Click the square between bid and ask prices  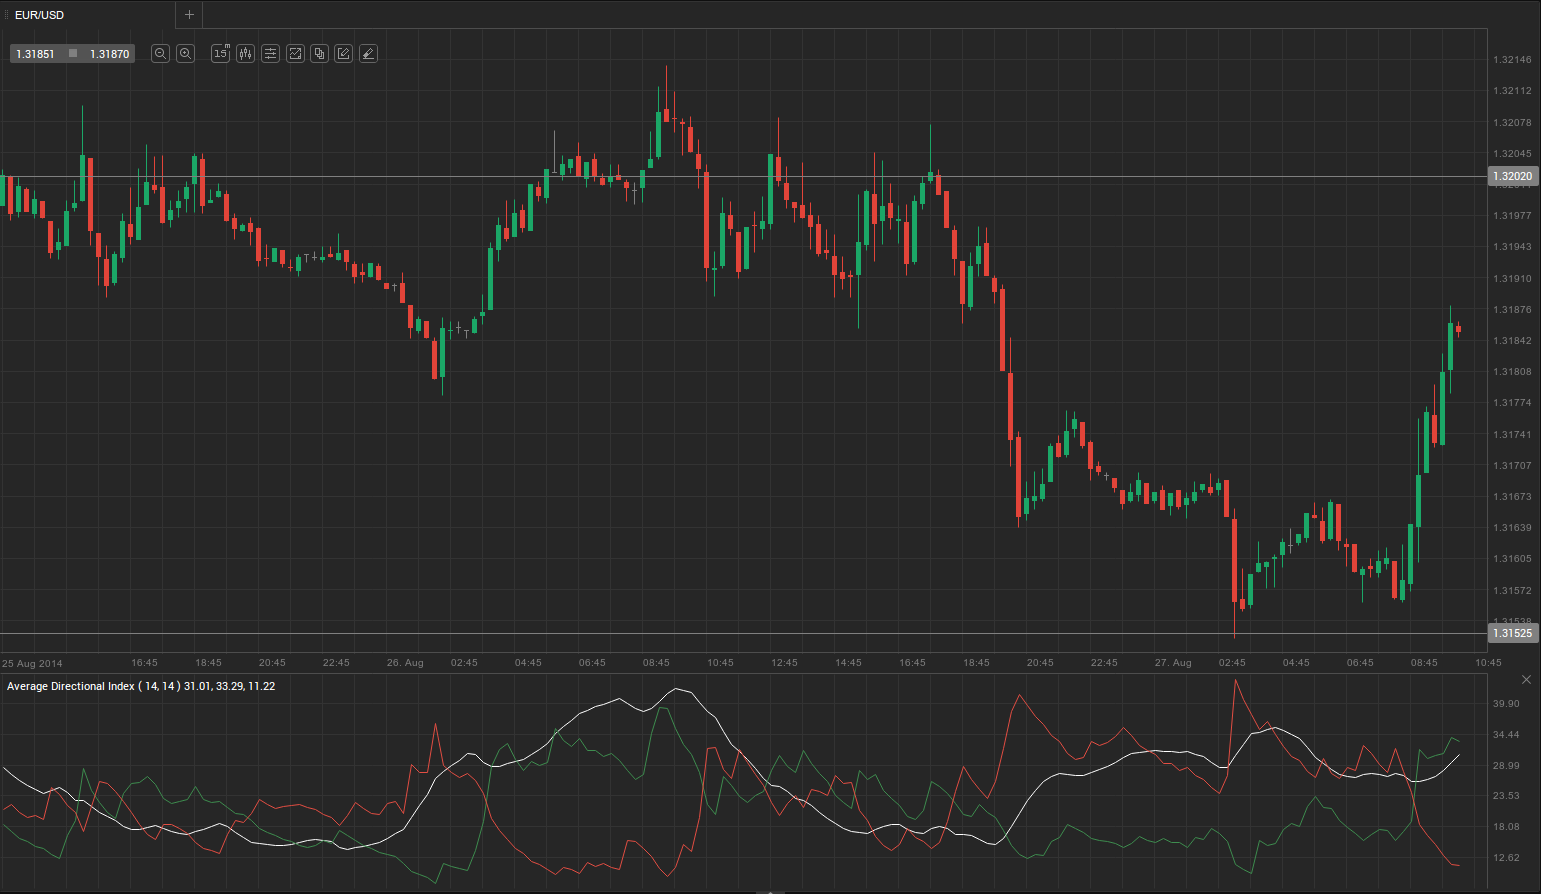pyautogui.click(x=73, y=54)
